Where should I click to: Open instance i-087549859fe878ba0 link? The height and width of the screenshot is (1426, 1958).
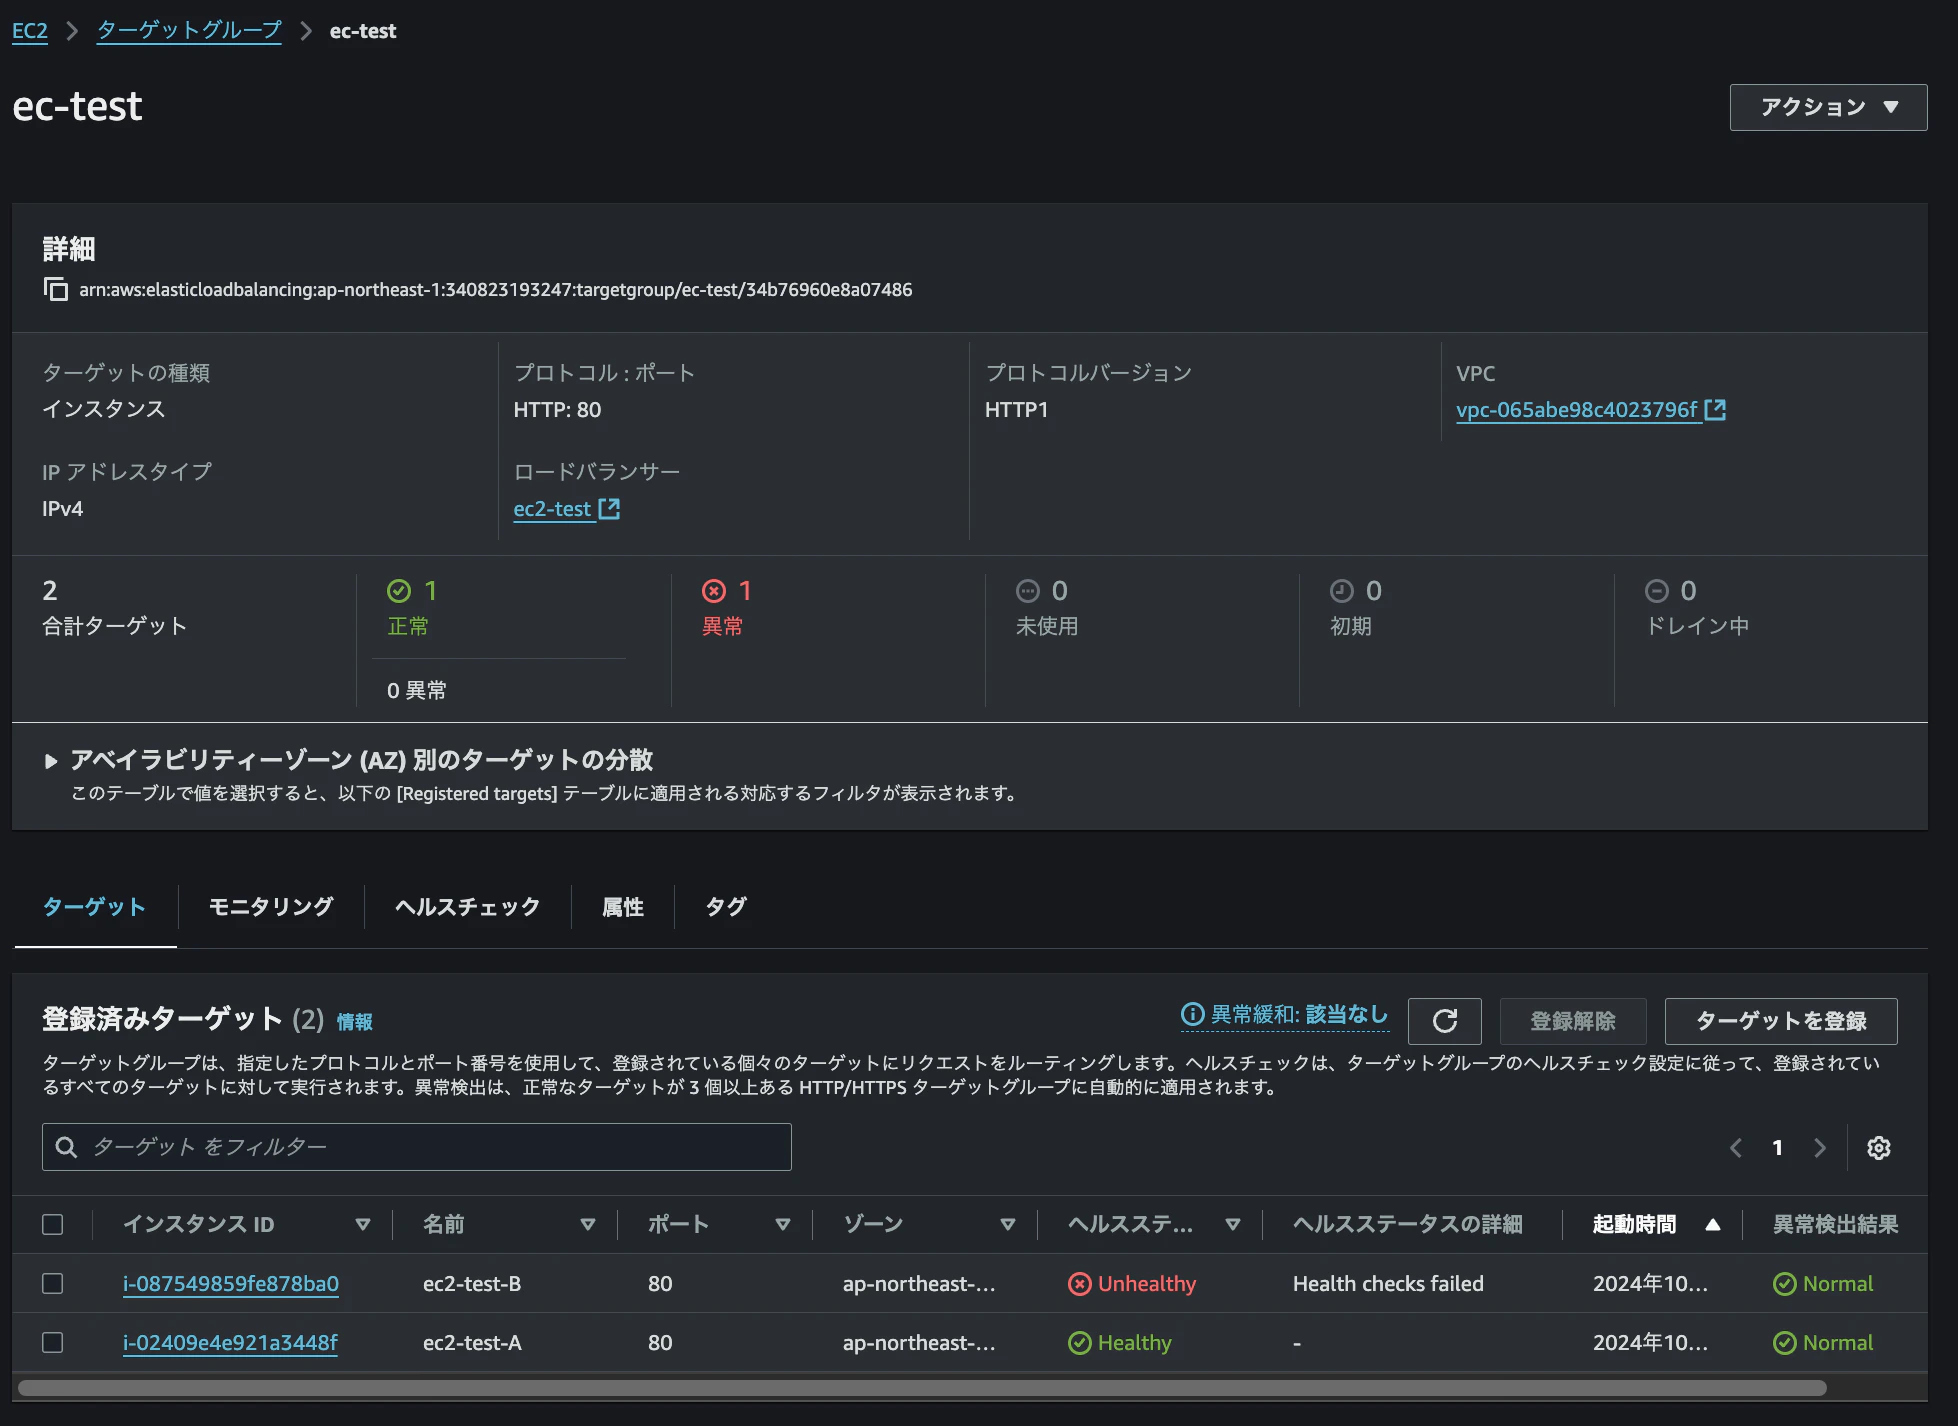click(231, 1284)
